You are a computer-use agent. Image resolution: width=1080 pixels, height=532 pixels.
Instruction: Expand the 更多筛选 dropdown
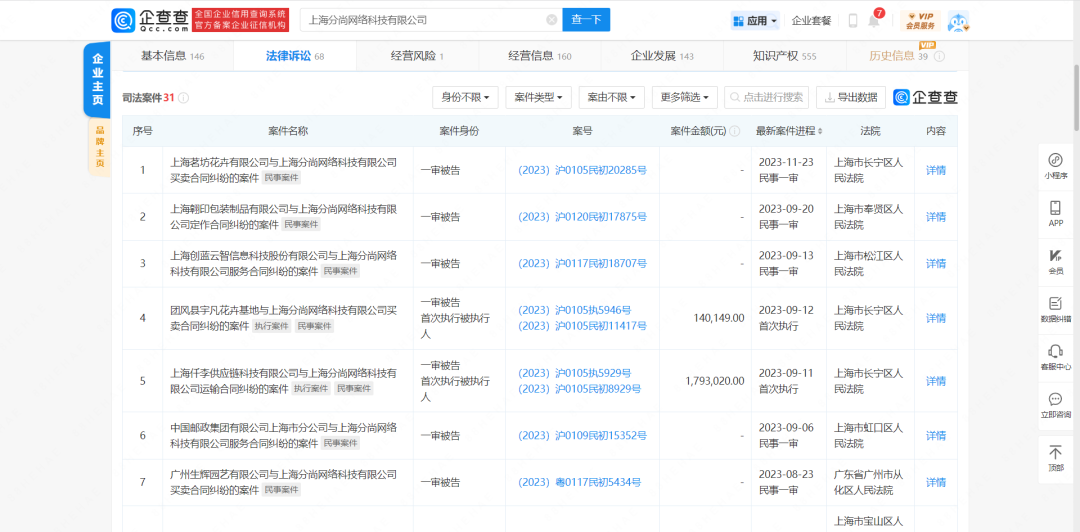[684, 97]
